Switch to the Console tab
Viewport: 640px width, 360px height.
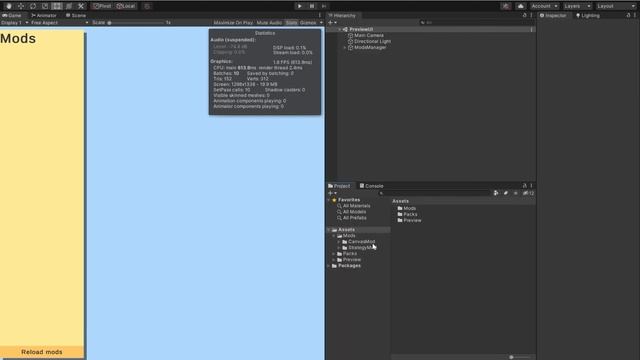[x=371, y=186]
